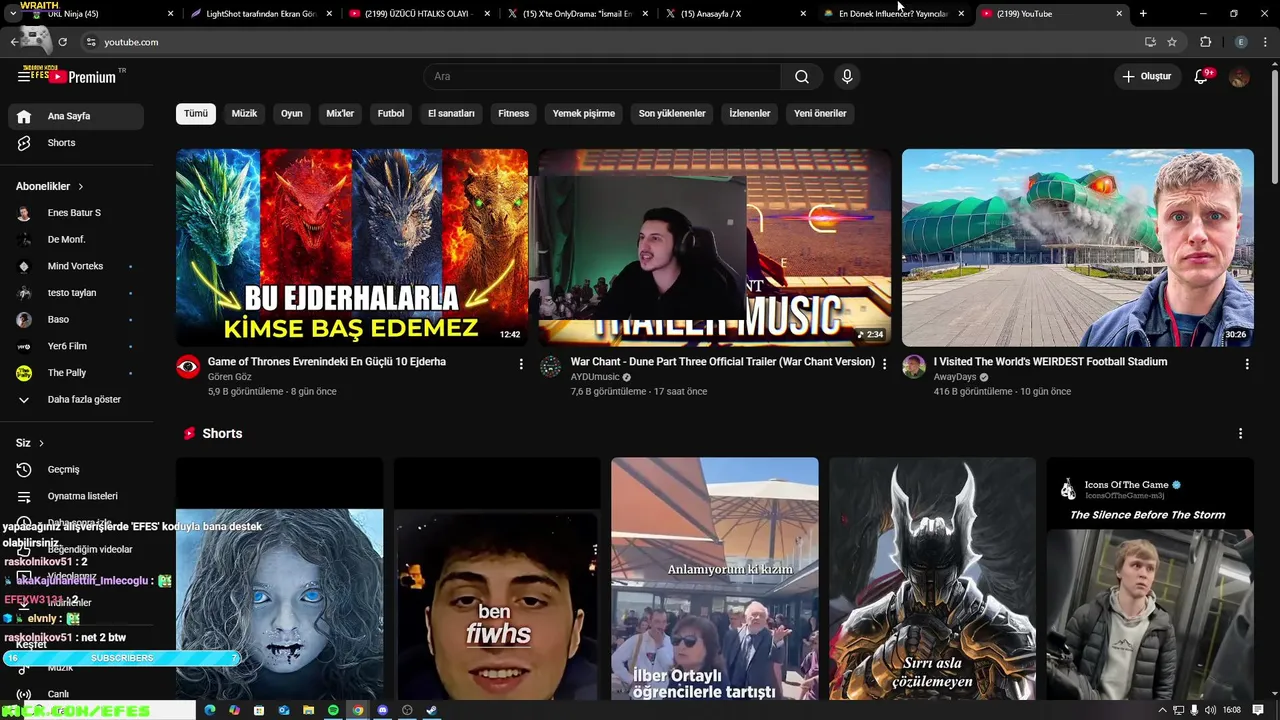Viewport: 1280px width, 720px height.
Task: Select the Fitness filter chip
Action: click(514, 113)
